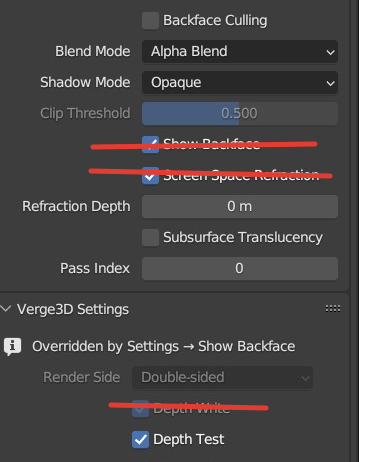Image resolution: width=386 pixels, height=462 pixels.
Task: Toggle the Depth Test checkbox off
Action: point(140,440)
